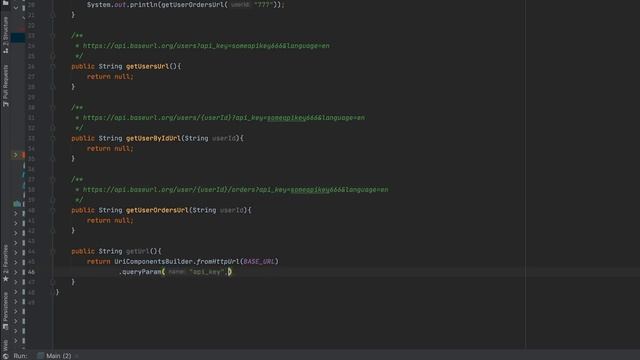The image size is (640, 360).
Task: Collapse the Javadoc fold above getUserOrdersUrl
Action: pos(53,179)
